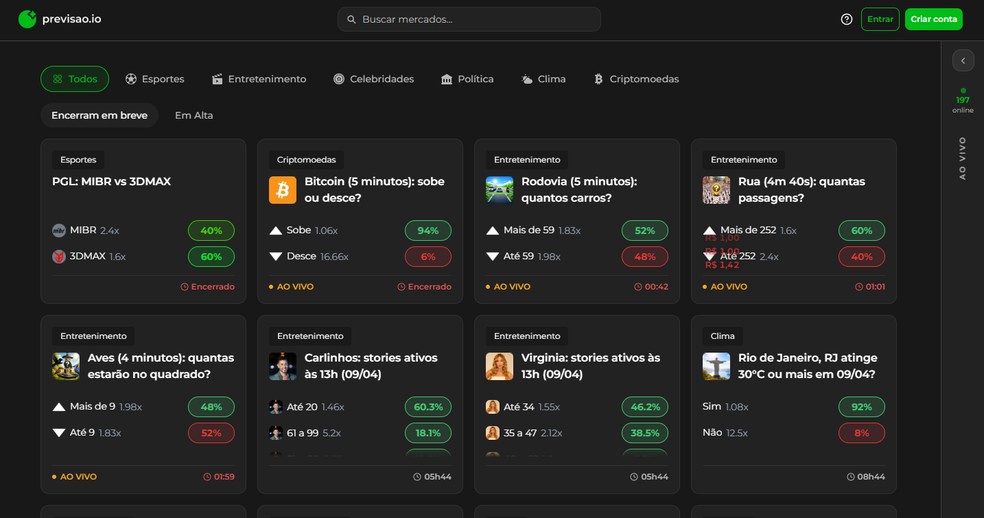
Task: Open Rio de Janeiro 30°C market title
Action: (808, 366)
